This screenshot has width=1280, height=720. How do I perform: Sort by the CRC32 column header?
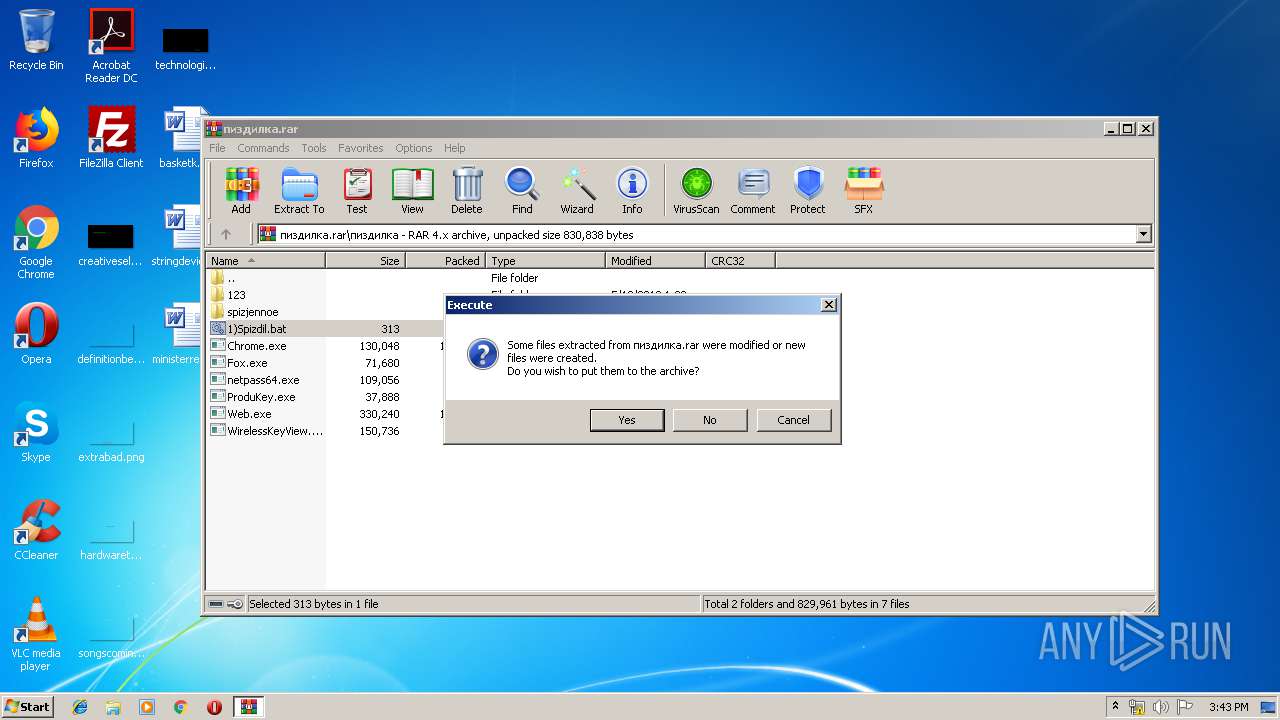pyautogui.click(x=740, y=261)
